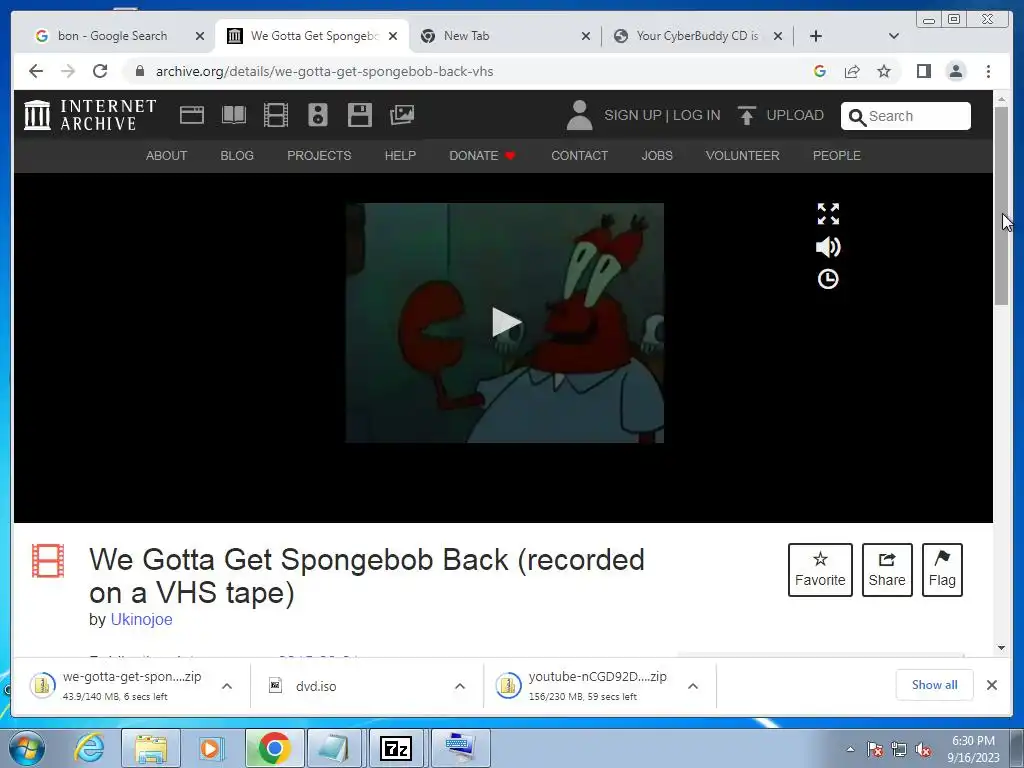Open the PEOPLE menu item
1024x768 pixels.
pyautogui.click(x=837, y=155)
